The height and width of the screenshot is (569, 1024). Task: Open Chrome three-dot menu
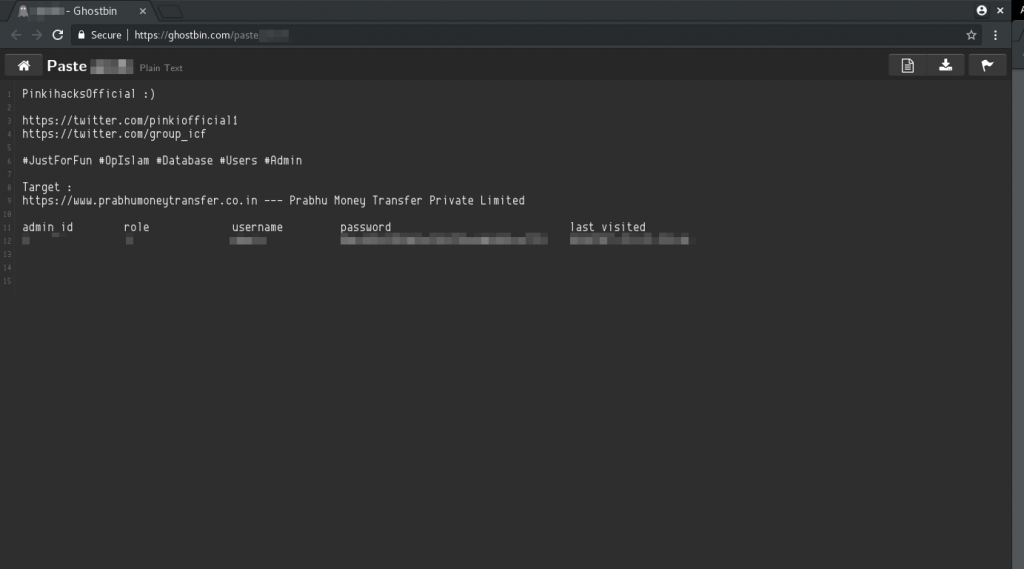click(995, 35)
